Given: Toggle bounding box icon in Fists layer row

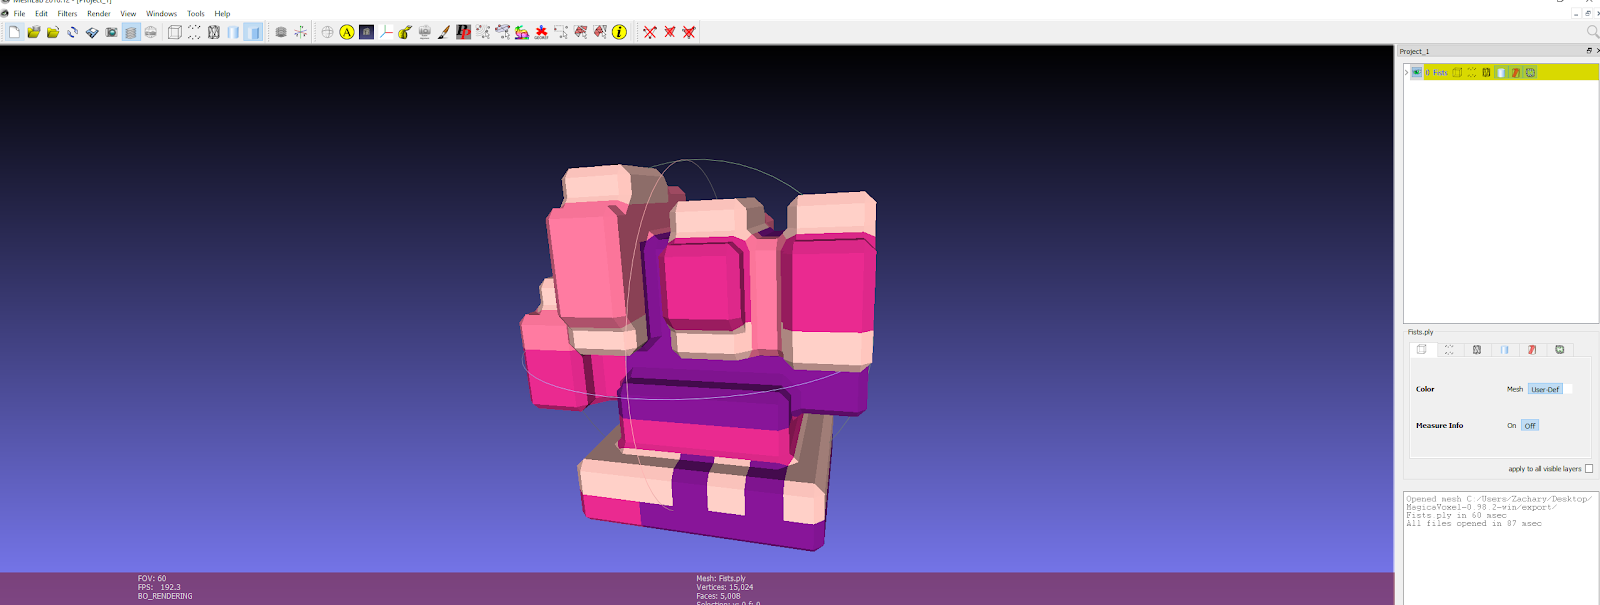Looking at the screenshot, I should click(x=1457, y=72).
